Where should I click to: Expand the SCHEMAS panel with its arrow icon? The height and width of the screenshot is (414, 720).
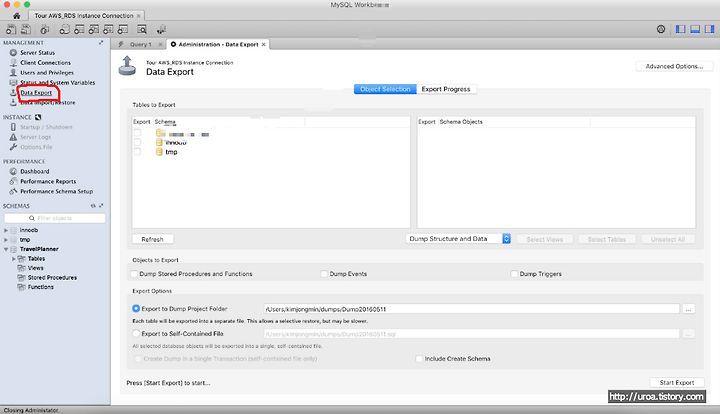(101, 206)
